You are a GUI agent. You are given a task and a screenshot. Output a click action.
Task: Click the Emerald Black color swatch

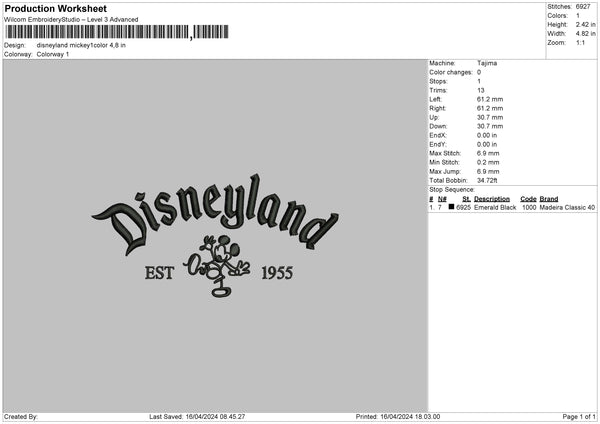tap(451, 207)
